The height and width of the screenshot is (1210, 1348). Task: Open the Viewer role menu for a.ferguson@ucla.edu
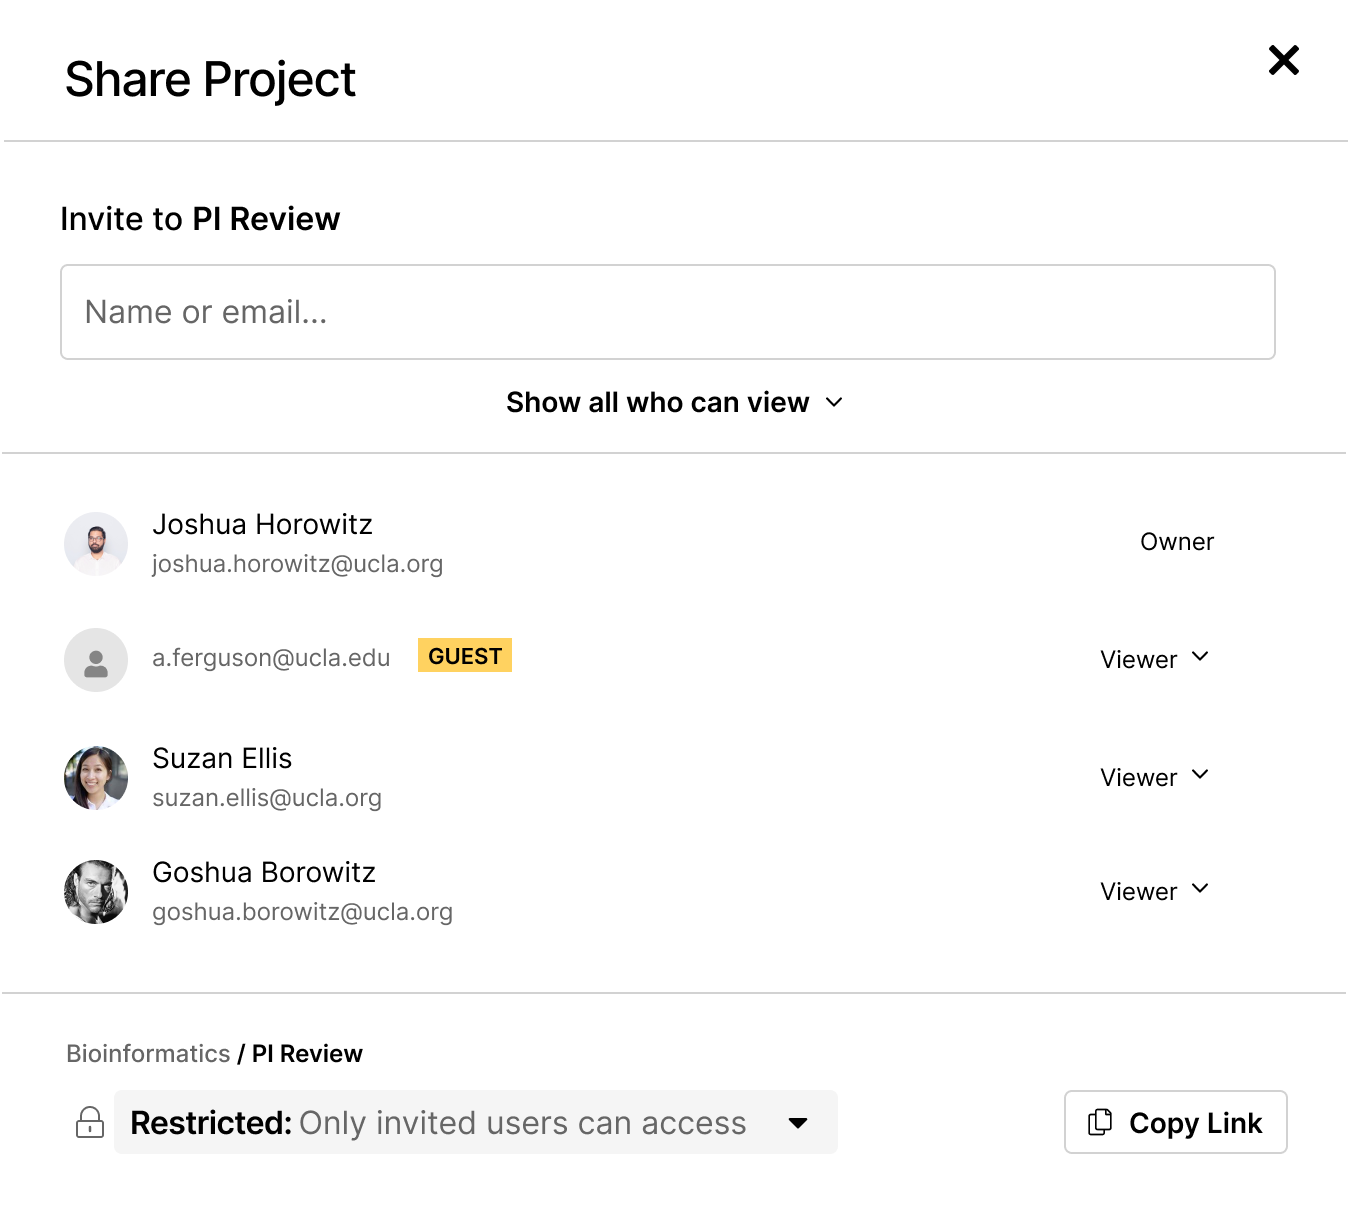coord(1155,659)
